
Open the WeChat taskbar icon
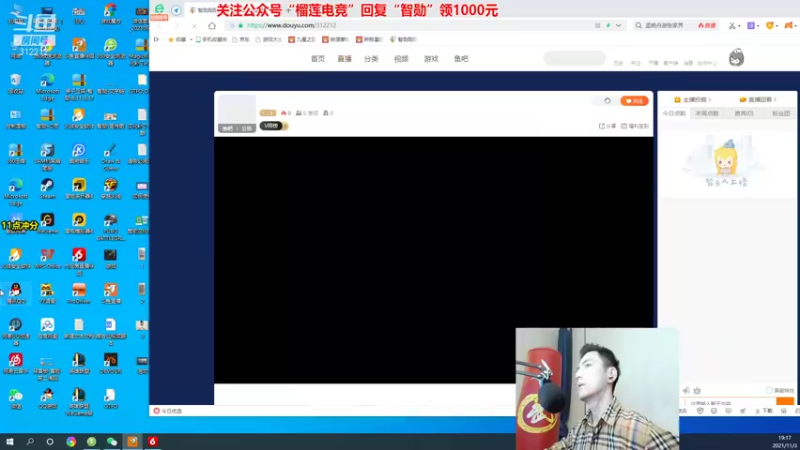point(112,441)
